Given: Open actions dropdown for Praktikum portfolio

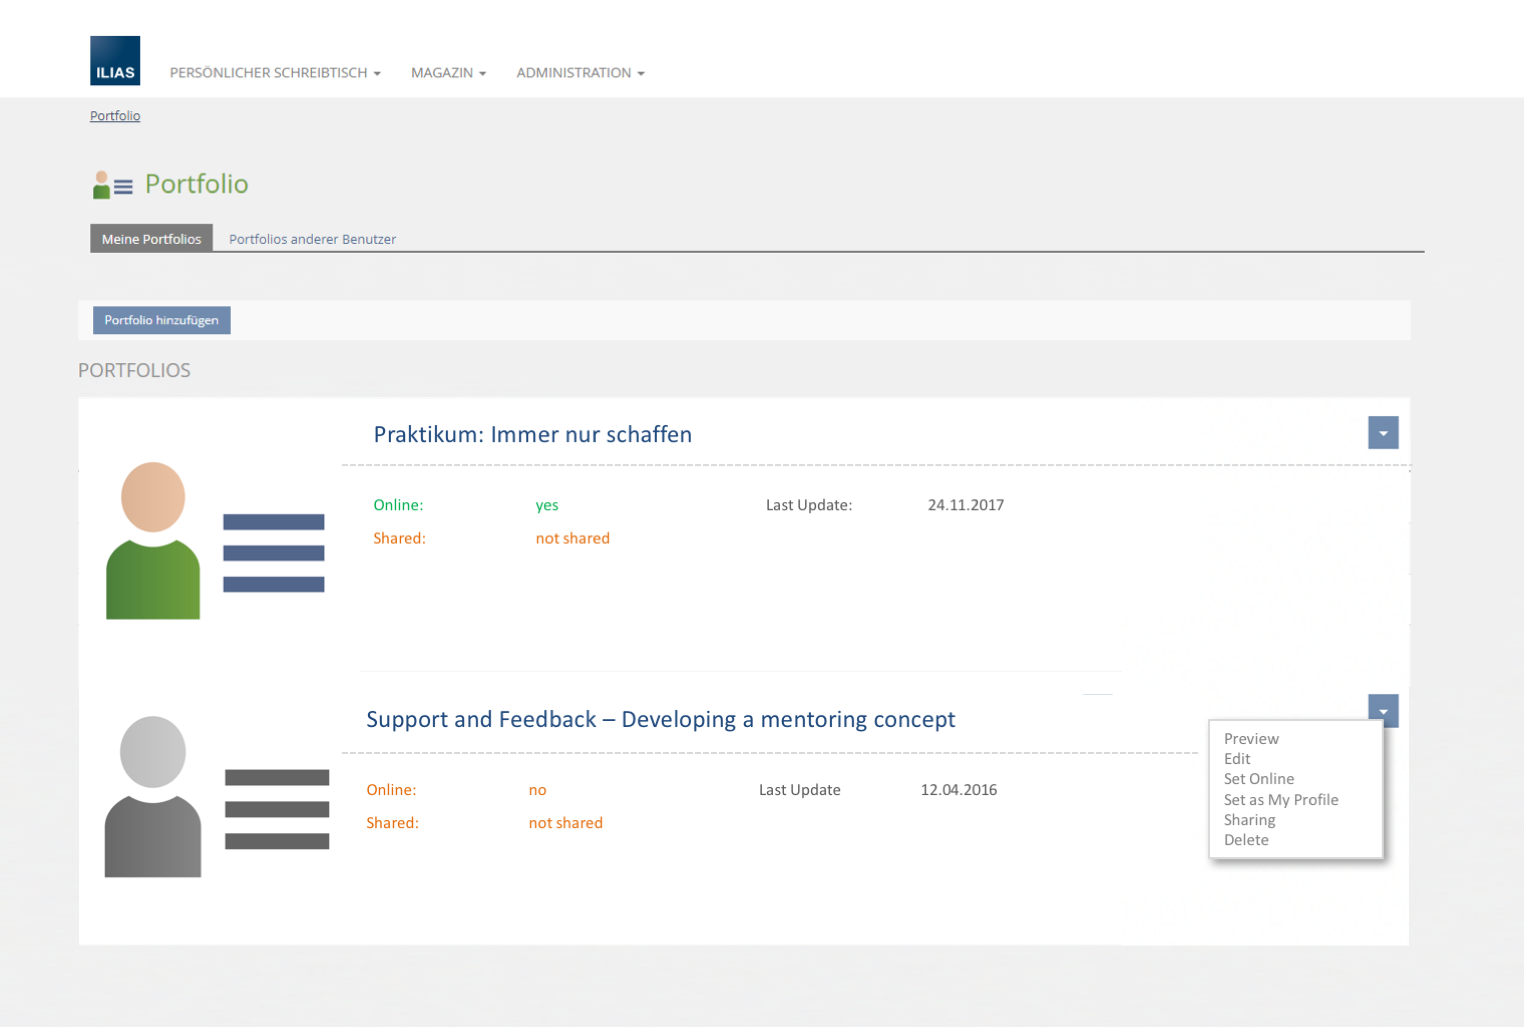Looking at the screenshot, I should pyautogui.click(x=1382, y=433).
